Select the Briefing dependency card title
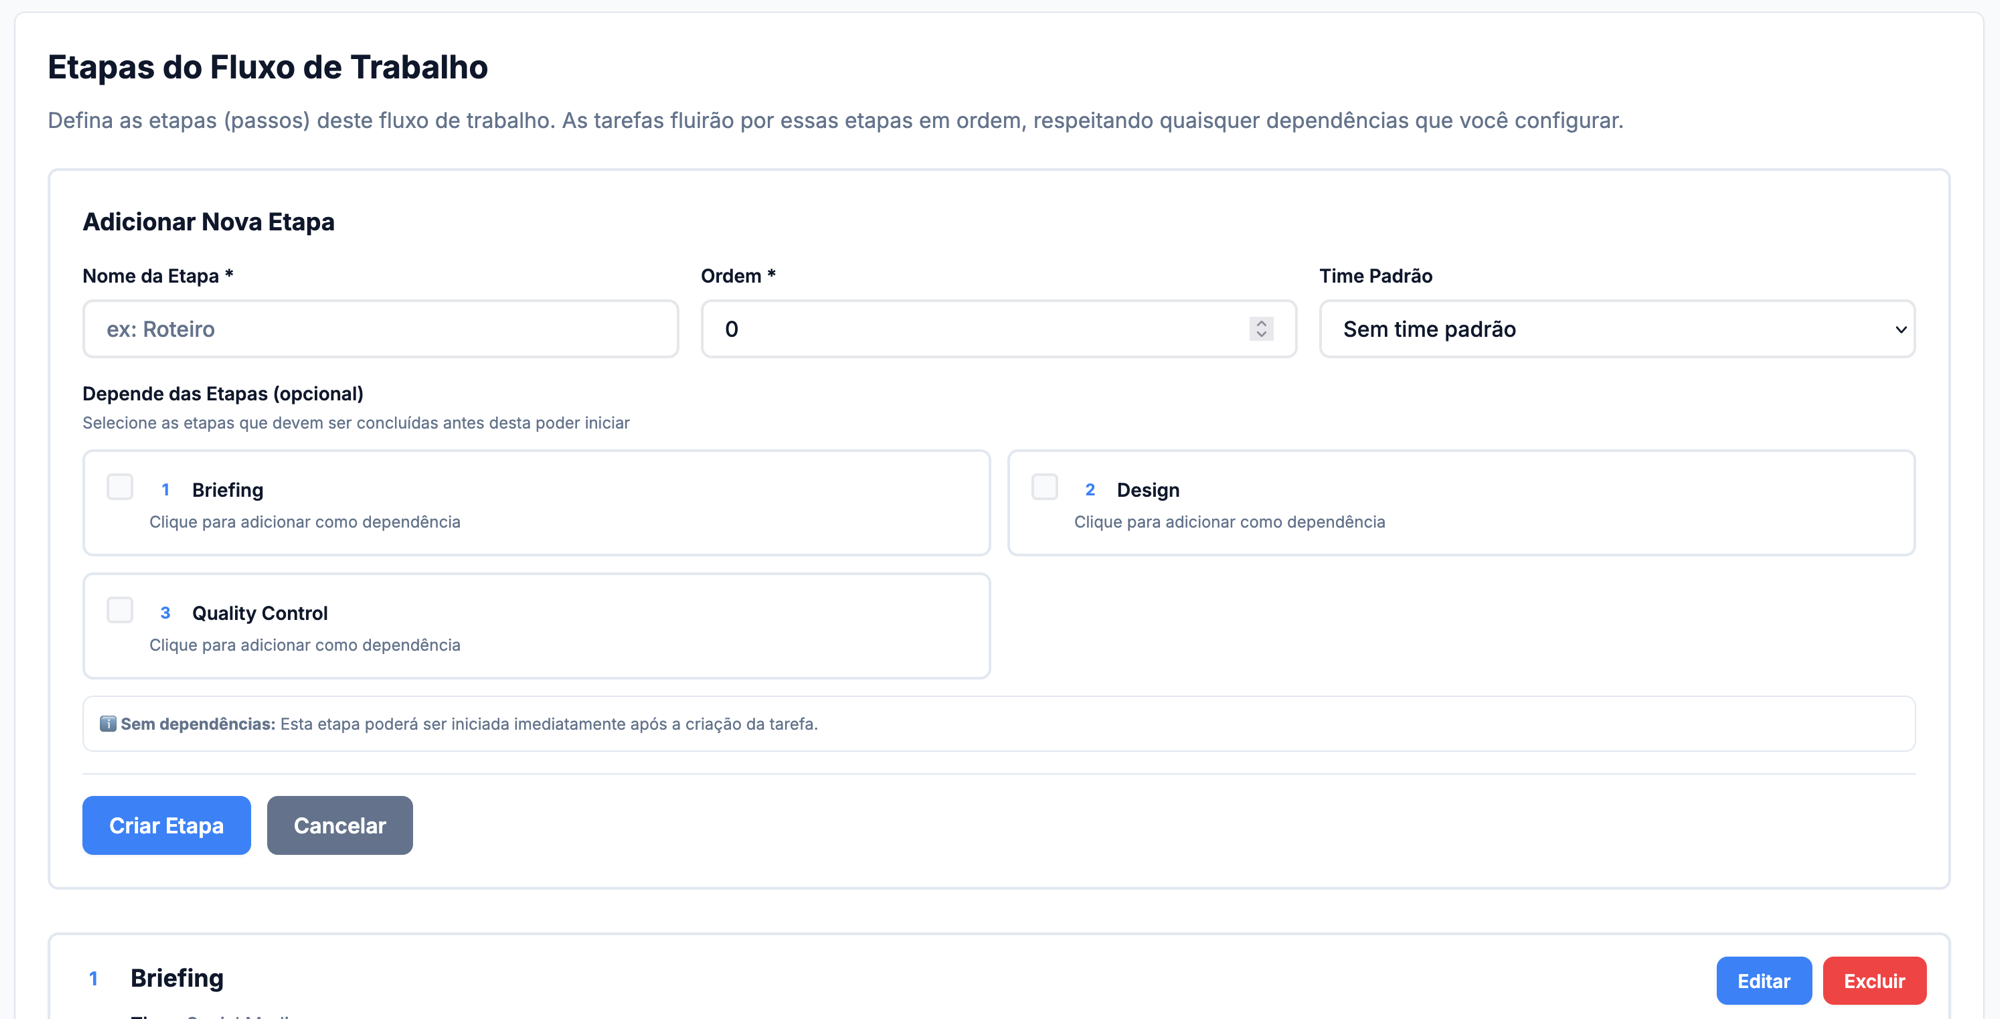2000x1019 pixels. [228, 490]
